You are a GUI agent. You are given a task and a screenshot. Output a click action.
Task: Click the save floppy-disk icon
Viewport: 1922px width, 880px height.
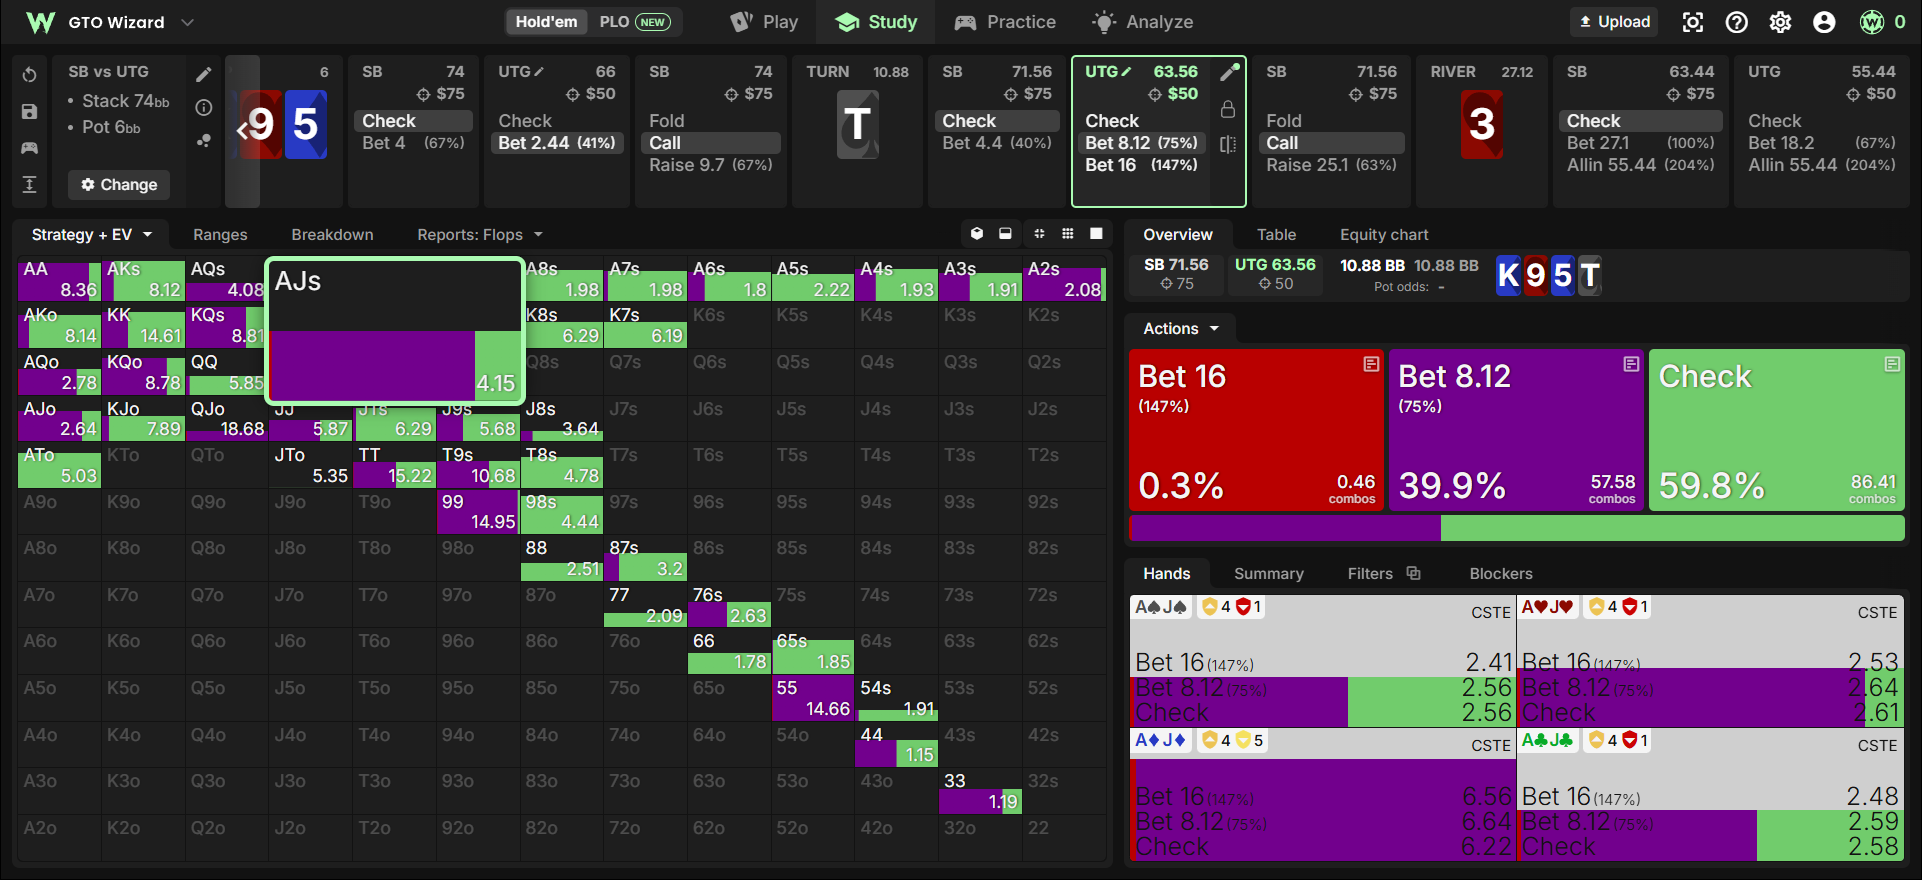pos(29,111)
